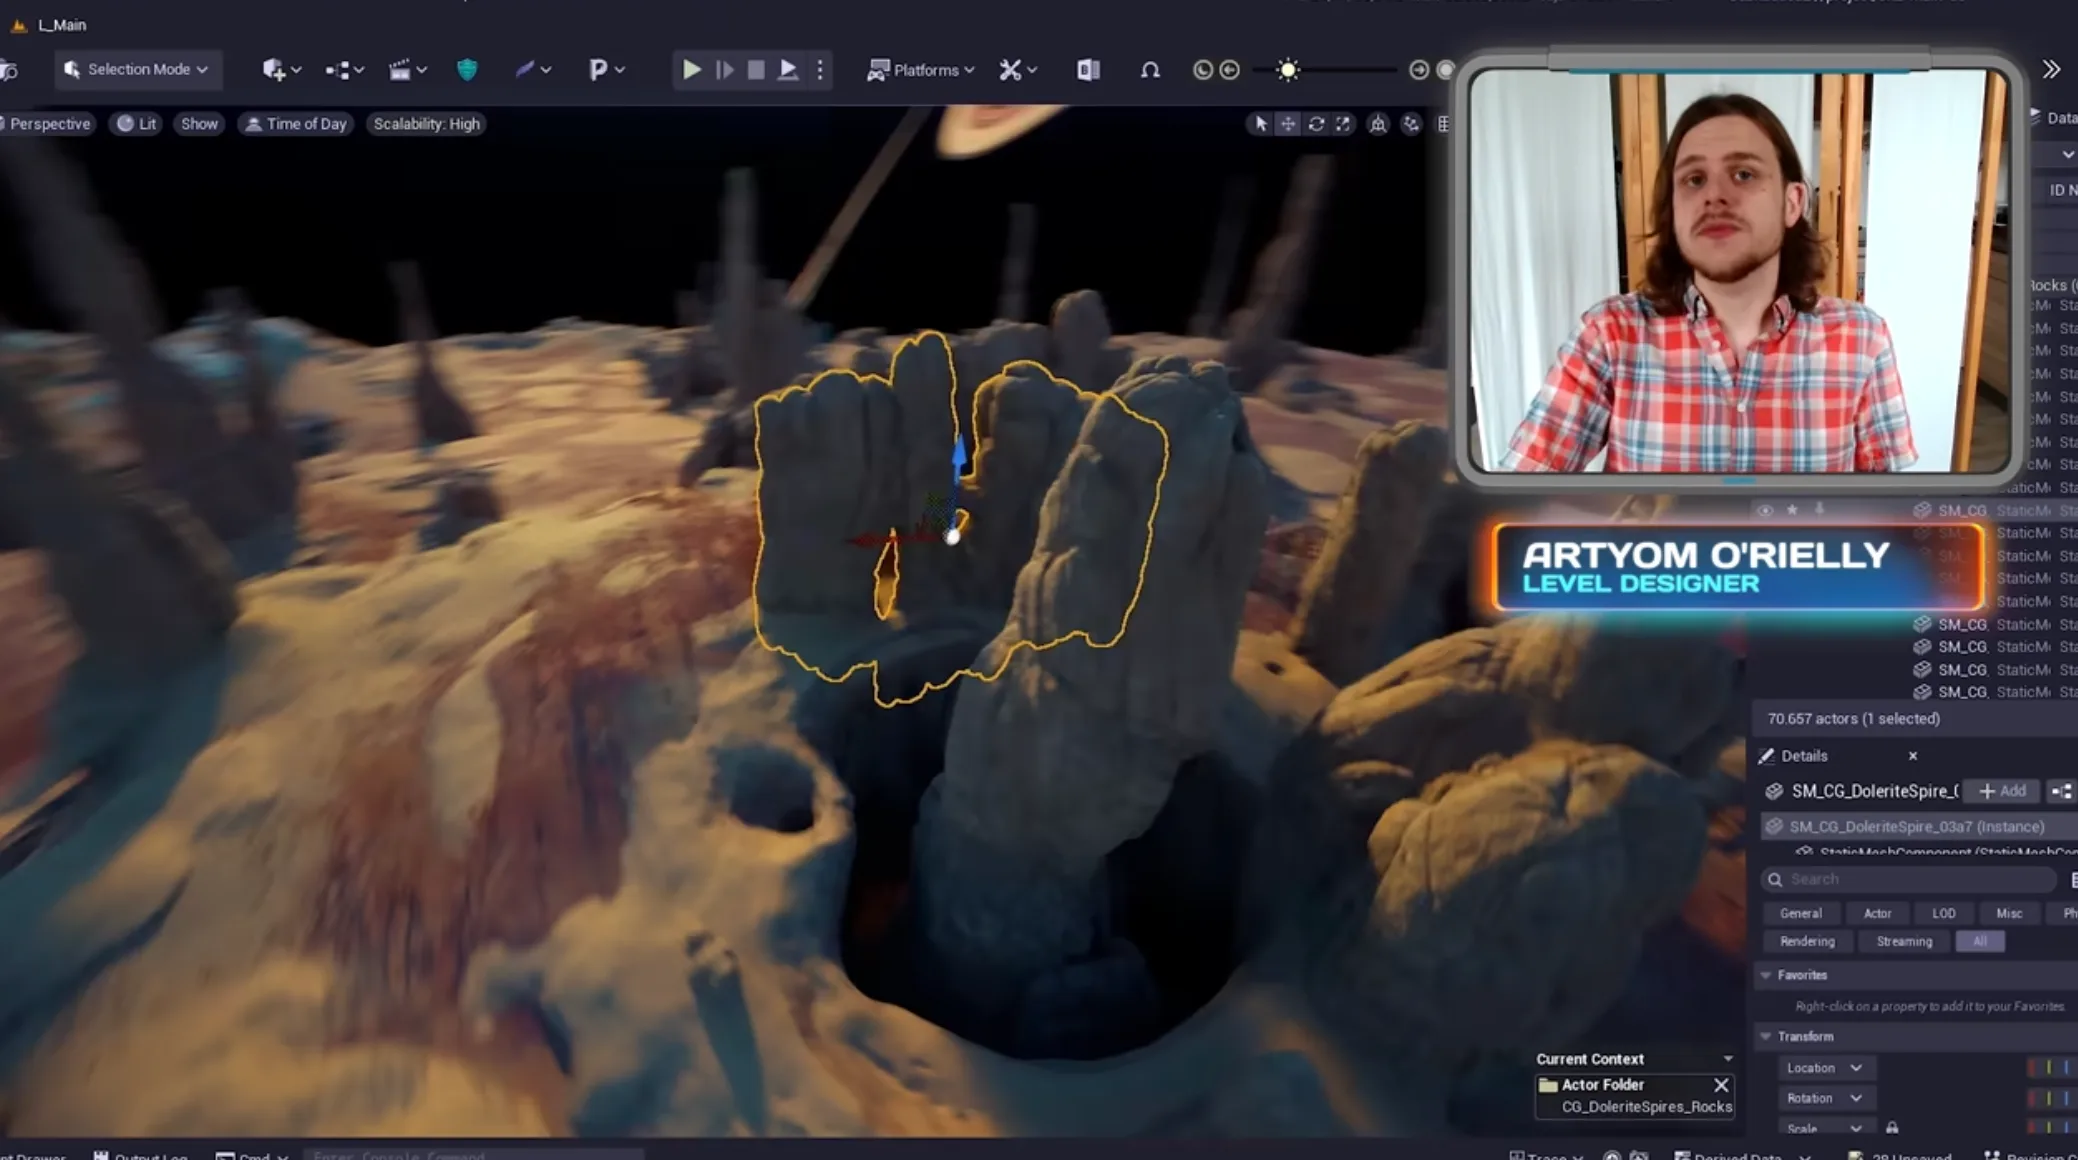
Task: Click the Streaming filter button
Action: click(1904, 941)
